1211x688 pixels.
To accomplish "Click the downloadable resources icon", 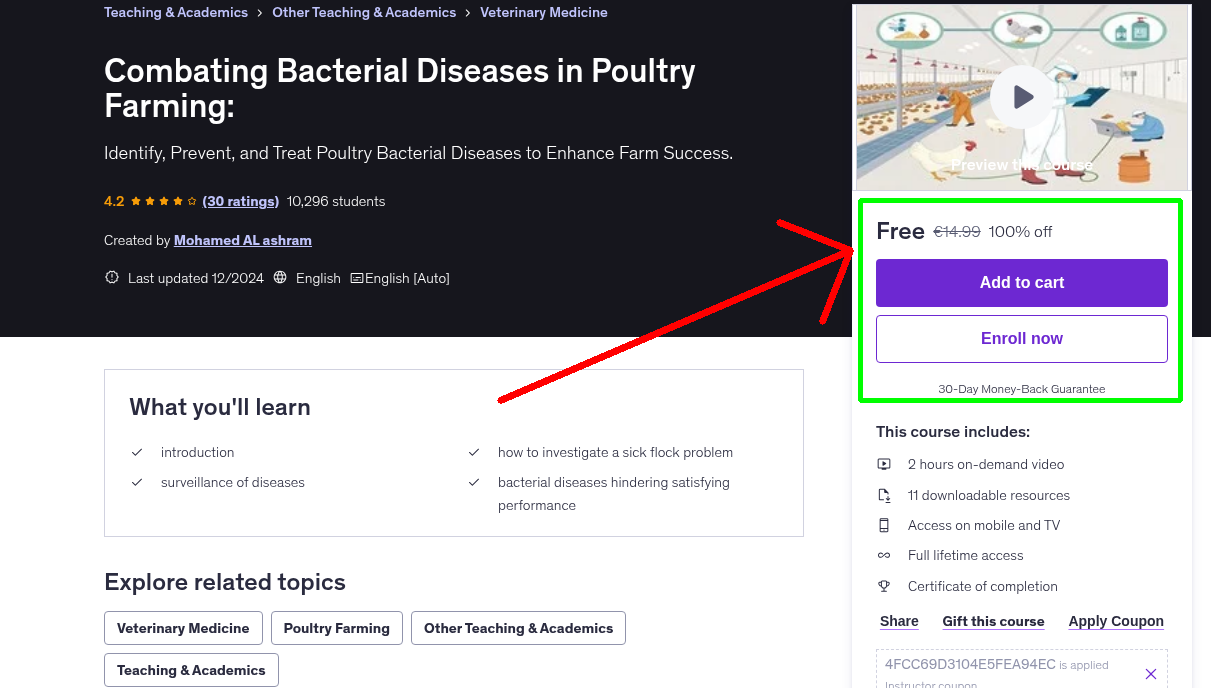I will click(884, 494).
